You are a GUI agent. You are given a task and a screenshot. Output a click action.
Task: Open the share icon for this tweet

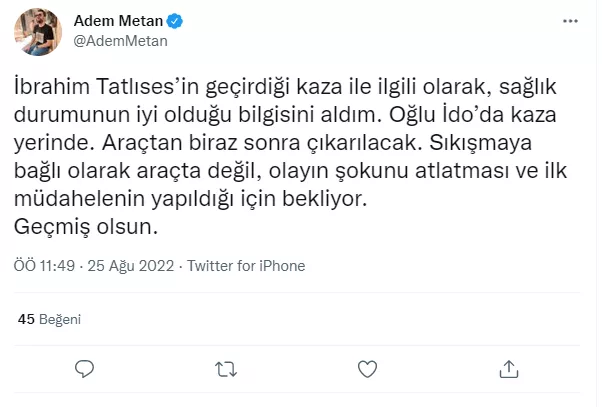(x=509, y=368)
